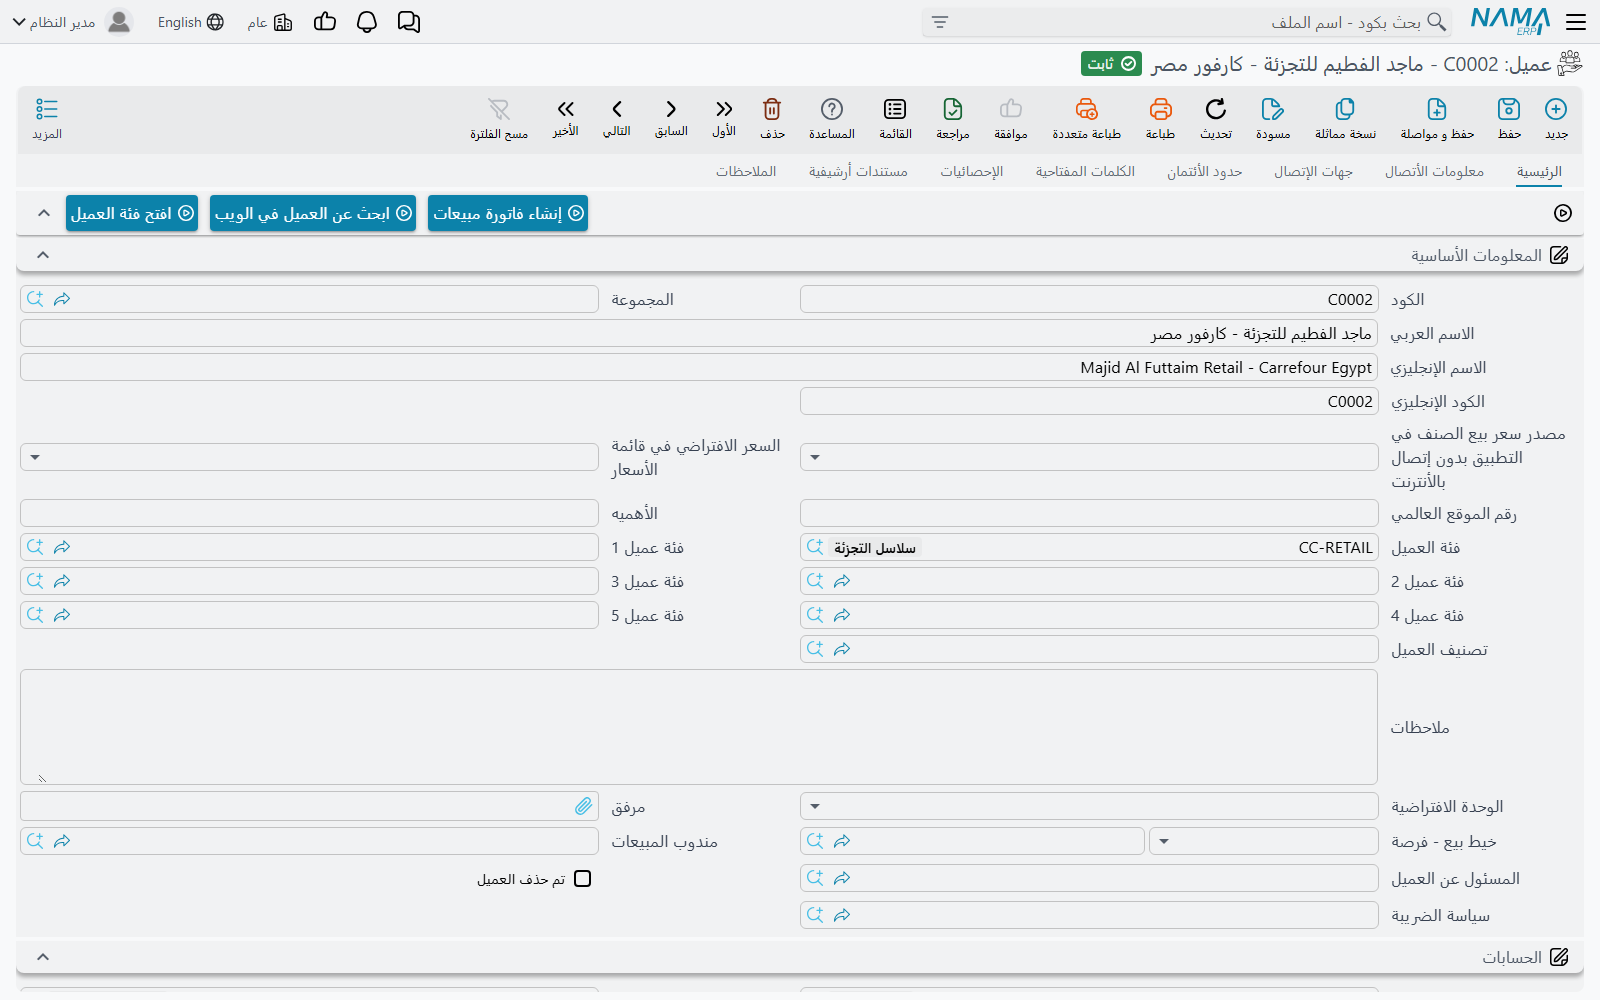Click the افتح فئة العميل button
The width and height of the screenshot is (1600, 1000).
click(x=132, y=213)
